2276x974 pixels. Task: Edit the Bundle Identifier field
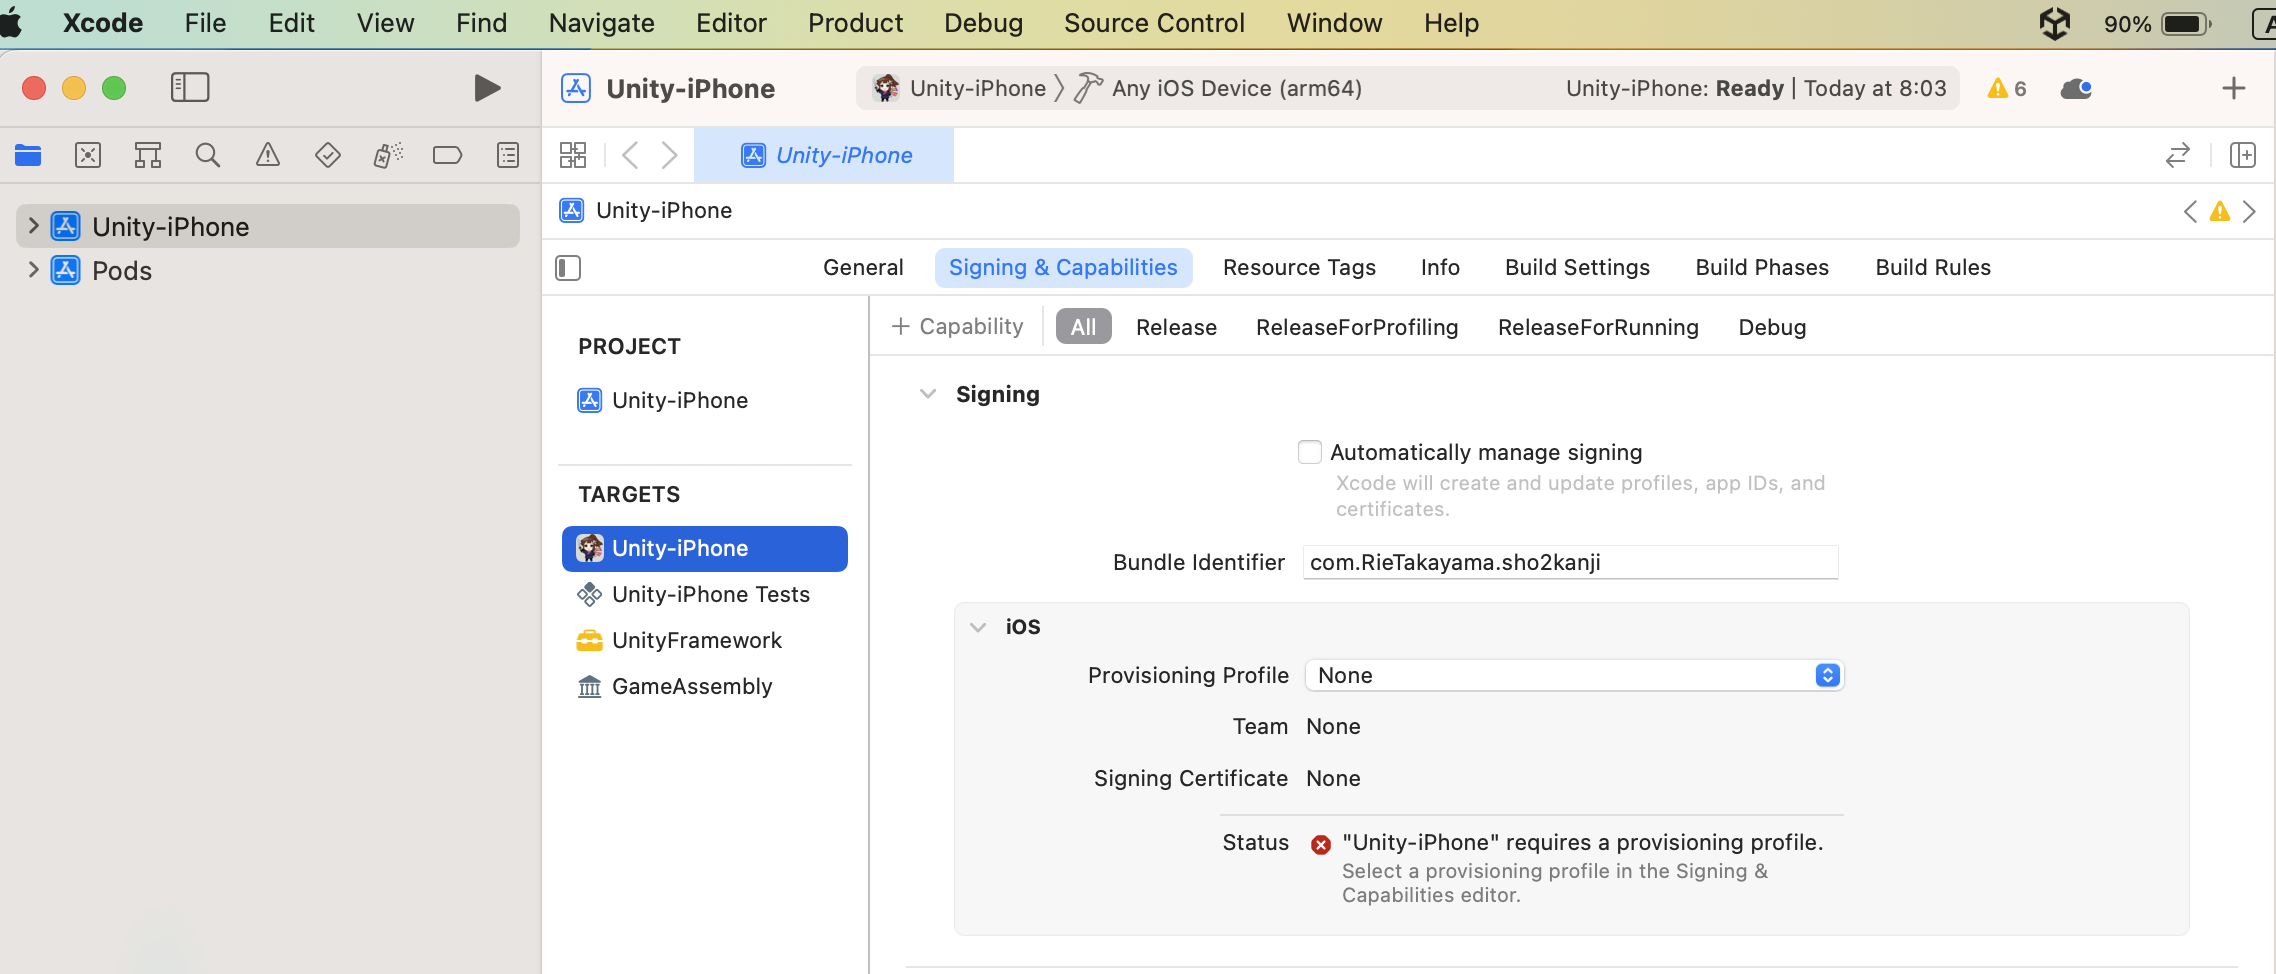[1570, 561]
